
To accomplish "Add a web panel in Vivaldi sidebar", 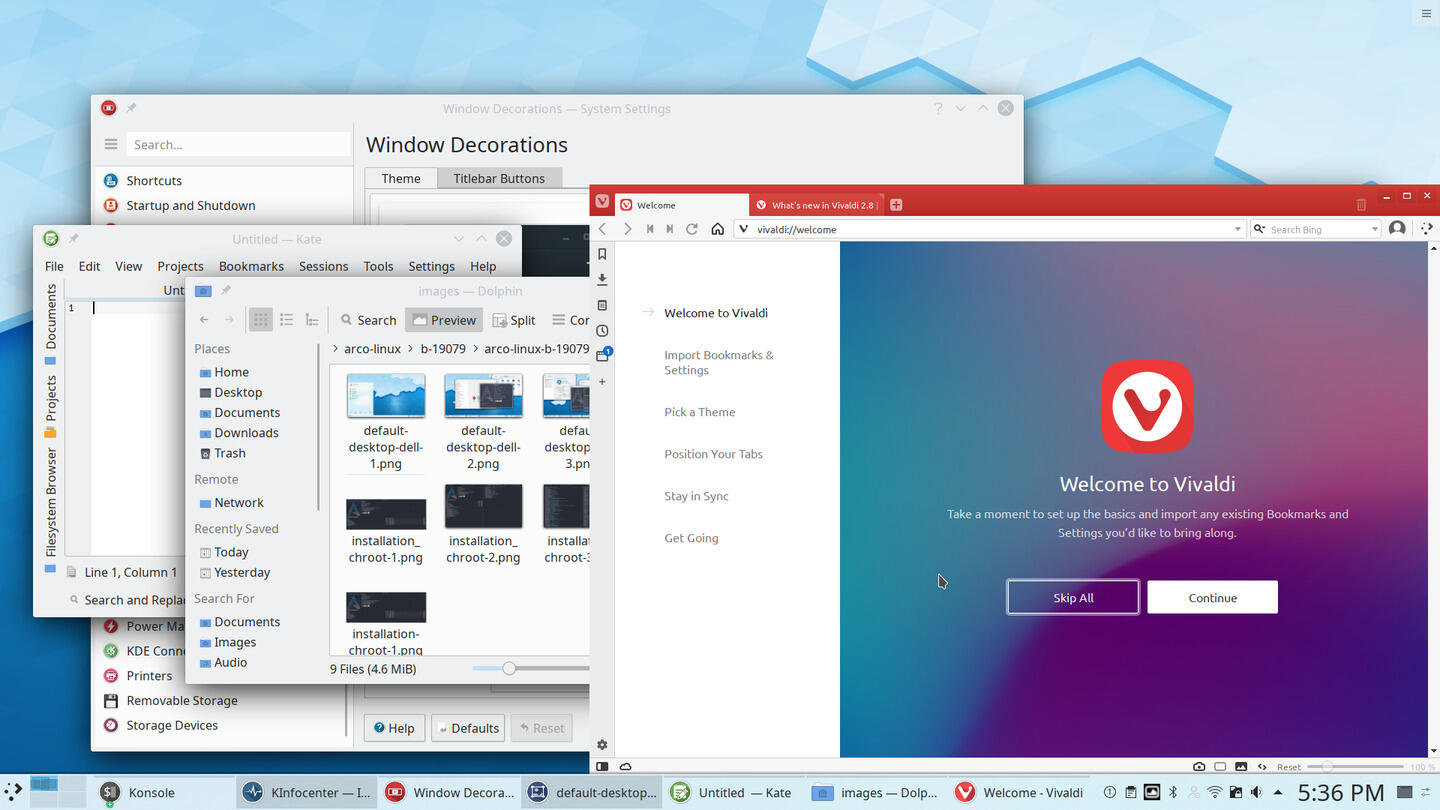I will pos(602,382).
